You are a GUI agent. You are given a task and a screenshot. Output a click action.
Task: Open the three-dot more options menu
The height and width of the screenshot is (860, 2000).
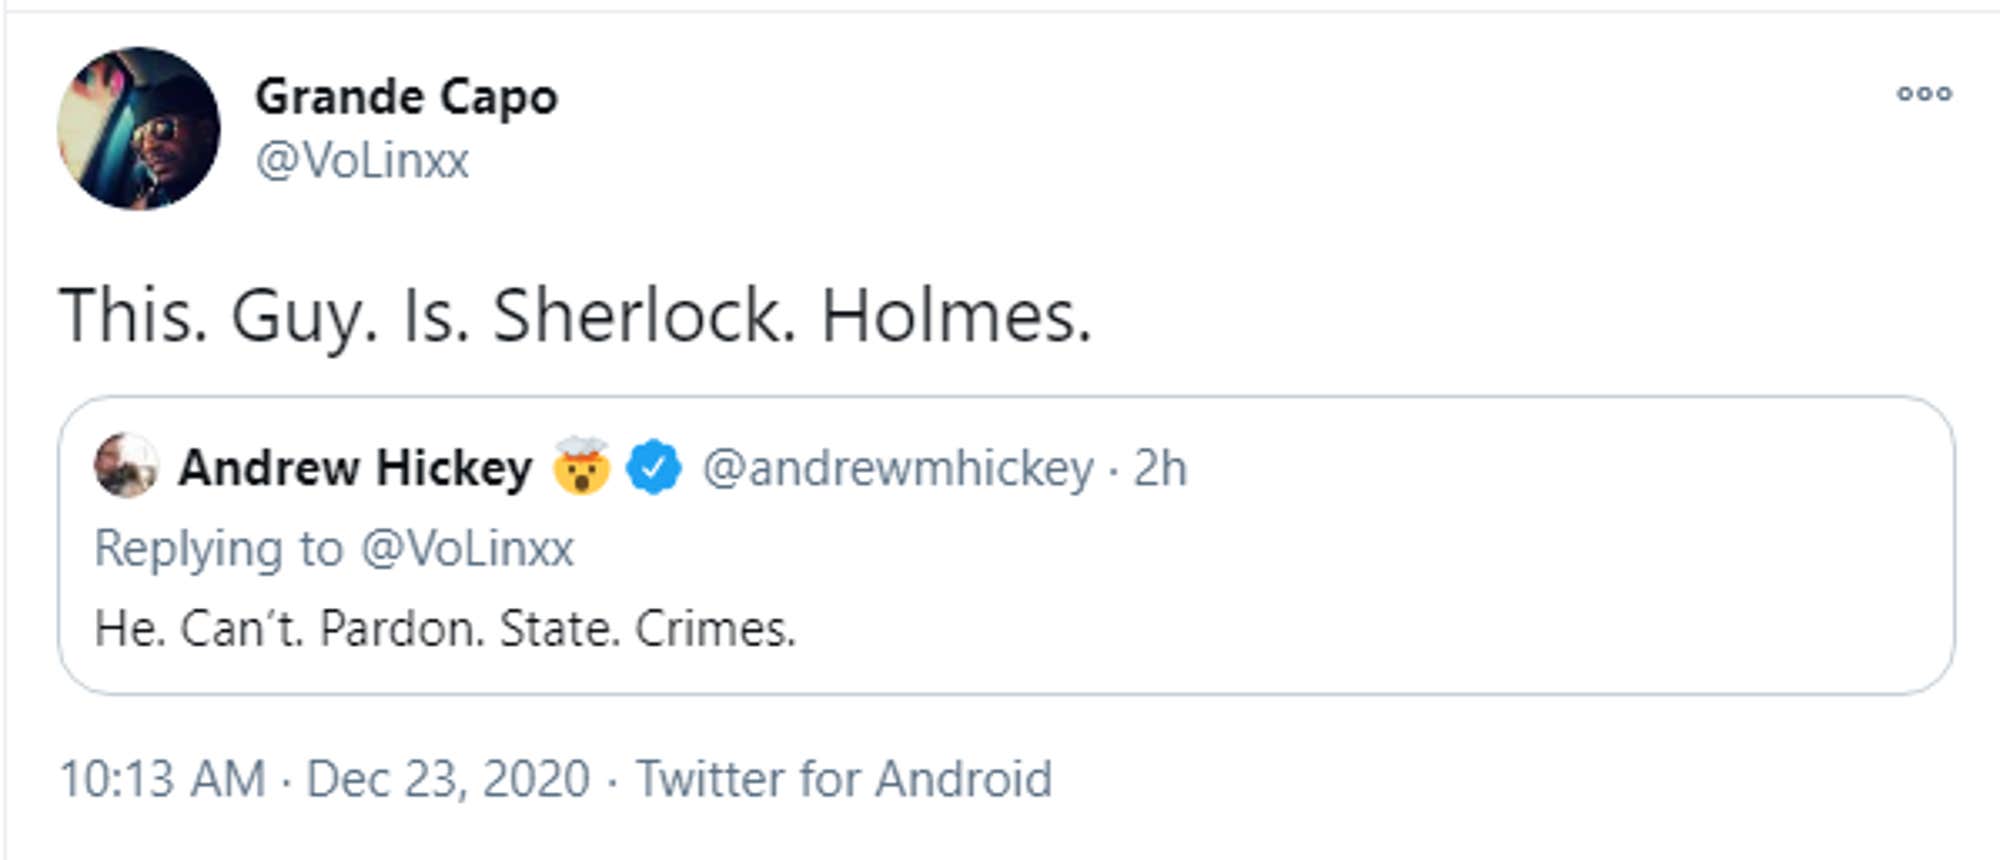[x=1924, y=94]
